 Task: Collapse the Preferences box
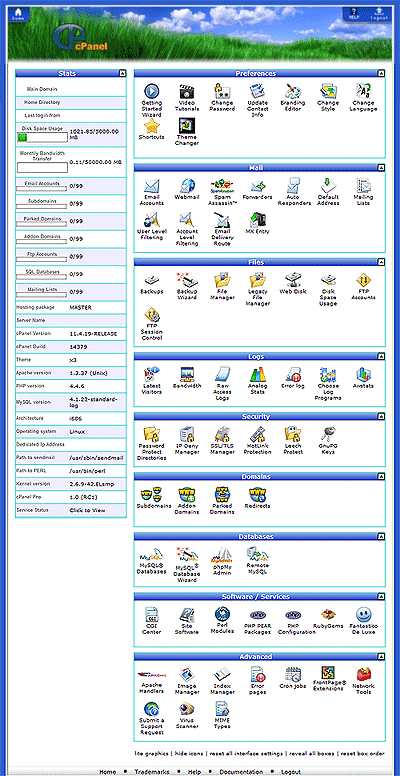pyautogui.click(x=381, y=73)
